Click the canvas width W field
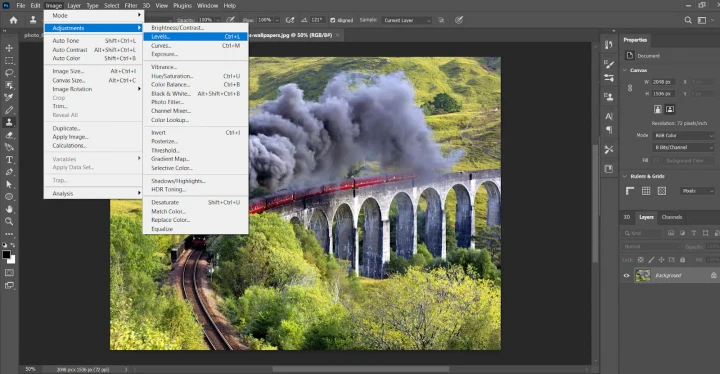720x374 pixels. click(663, 82)
